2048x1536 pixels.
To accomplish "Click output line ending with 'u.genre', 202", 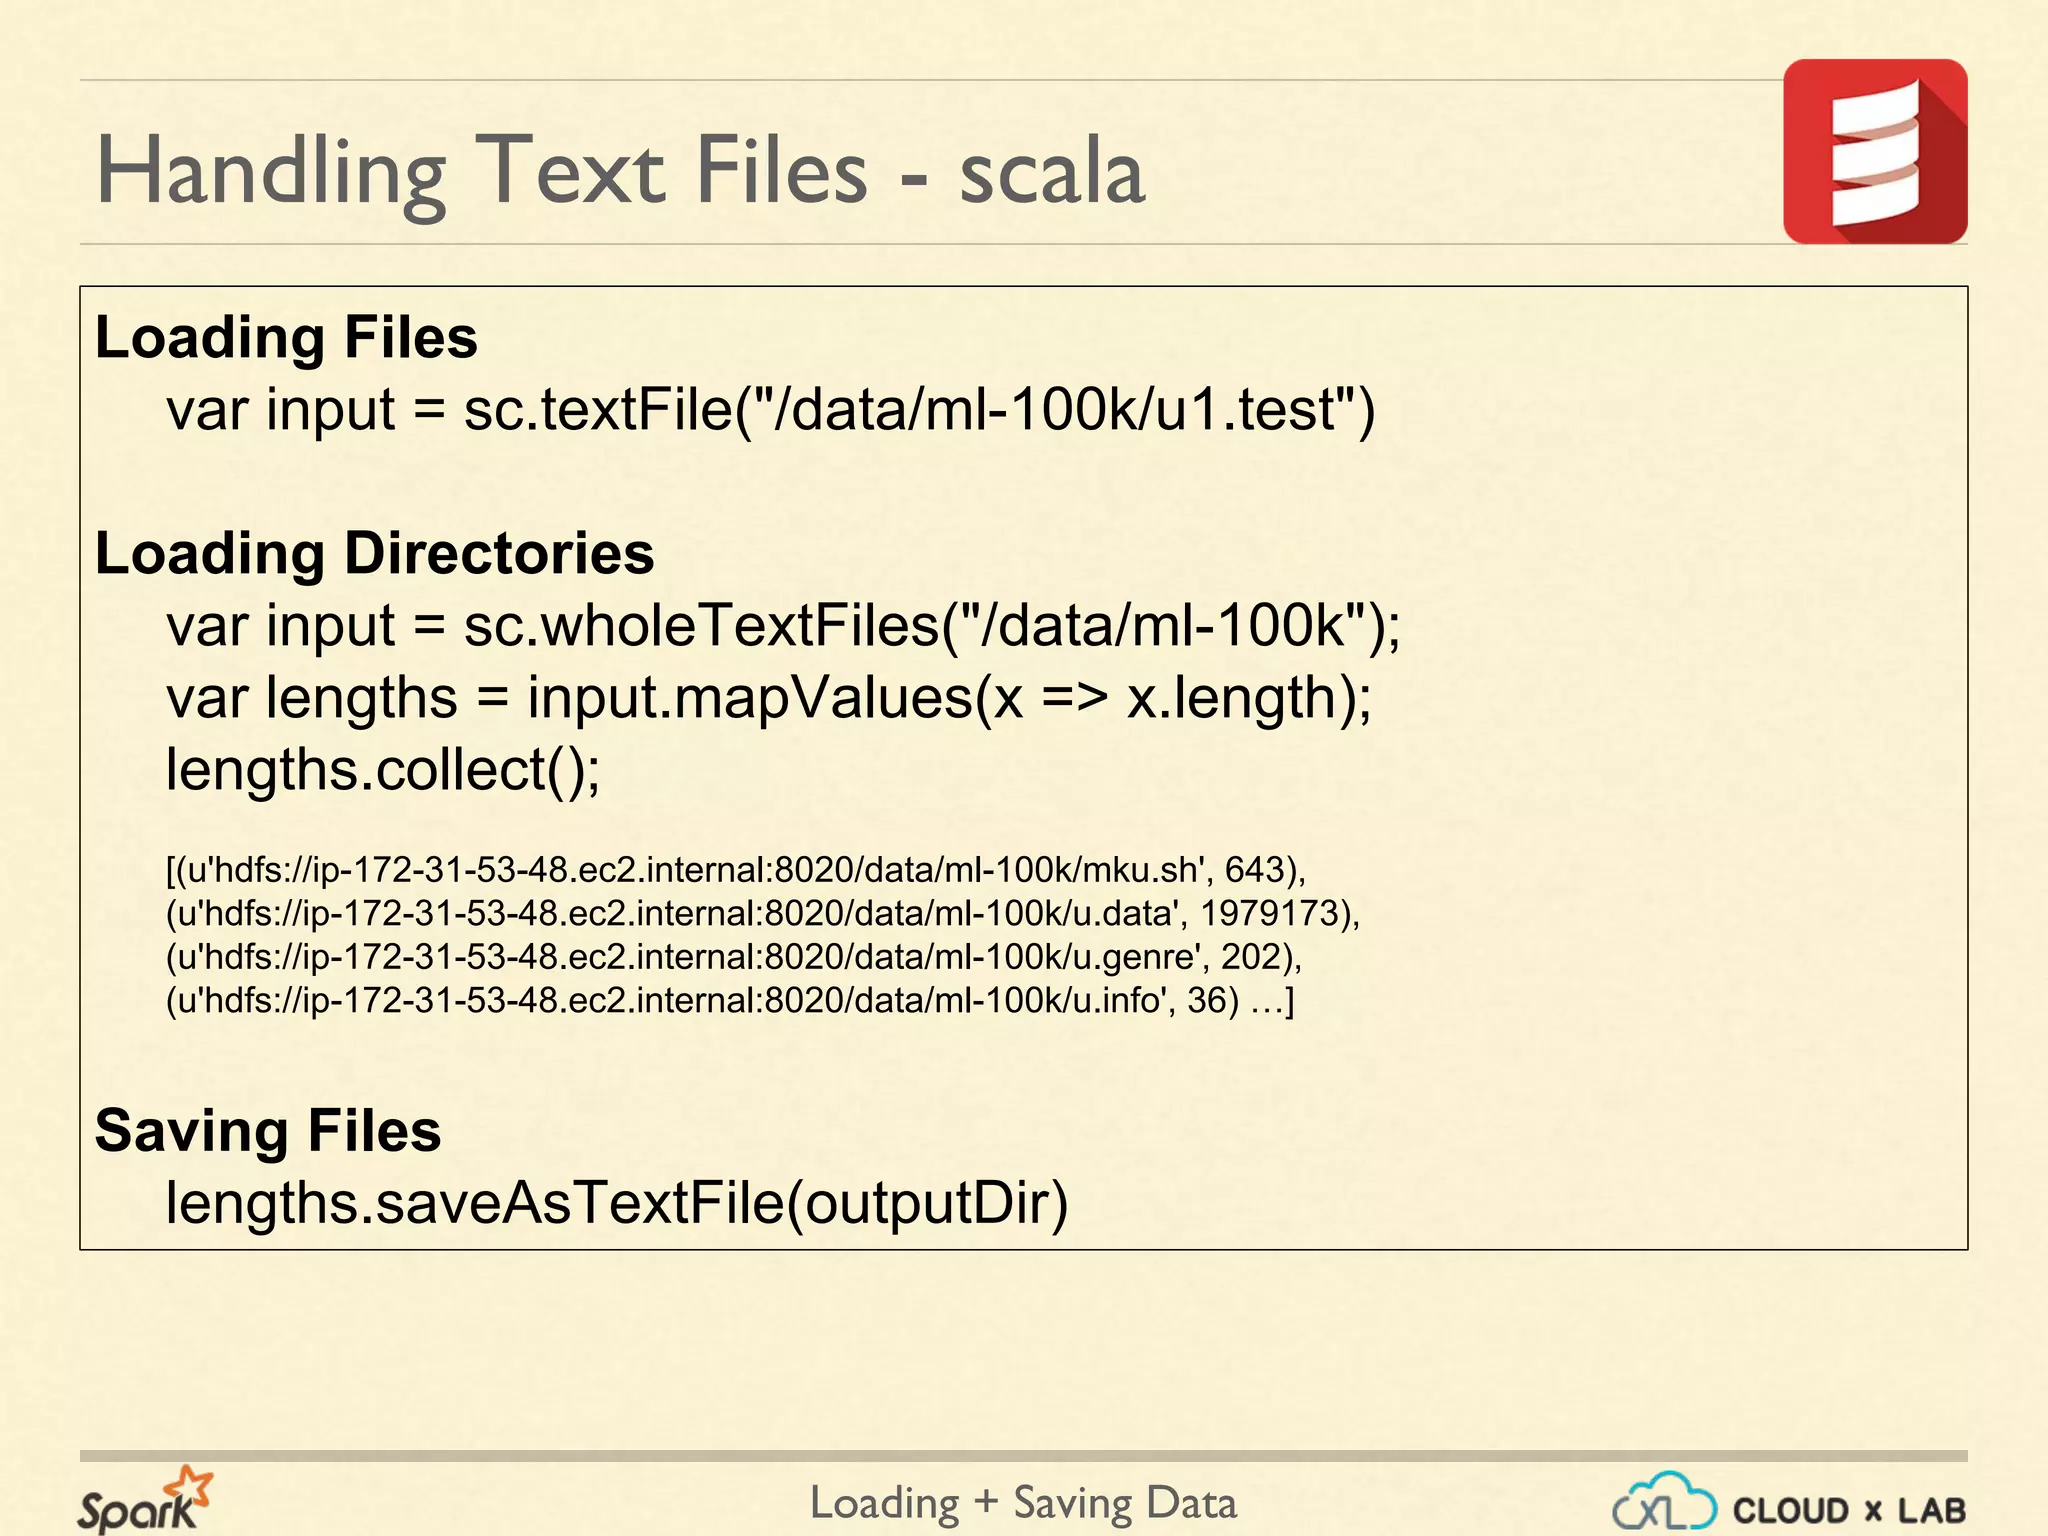I will (x=734, y=957).
